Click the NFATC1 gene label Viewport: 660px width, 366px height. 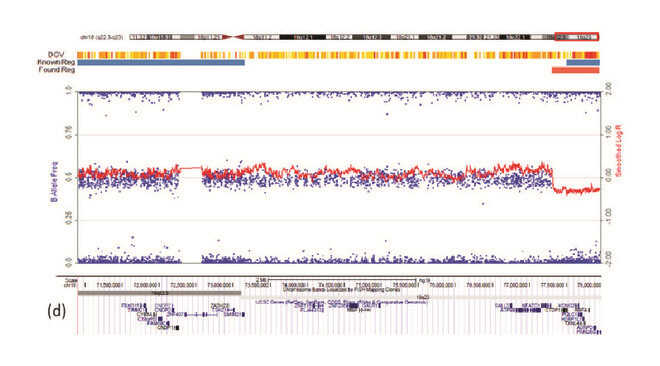tap(531, 305)
